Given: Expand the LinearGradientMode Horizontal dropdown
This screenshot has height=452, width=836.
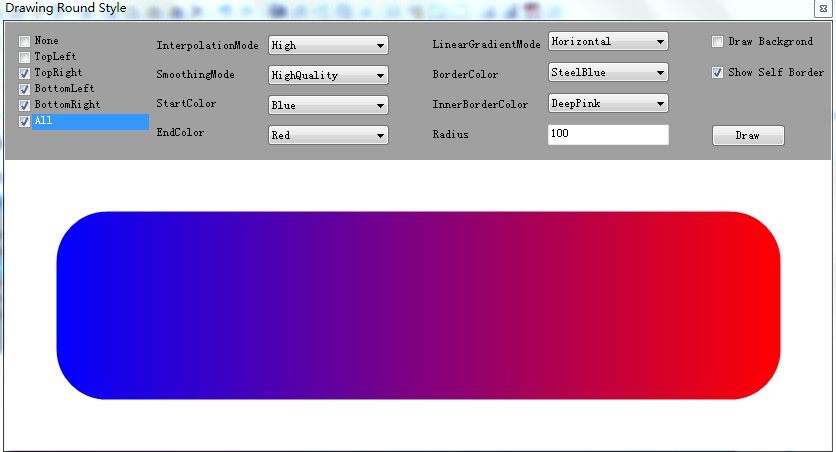Looking at the screenshot, I should point(608,42).
